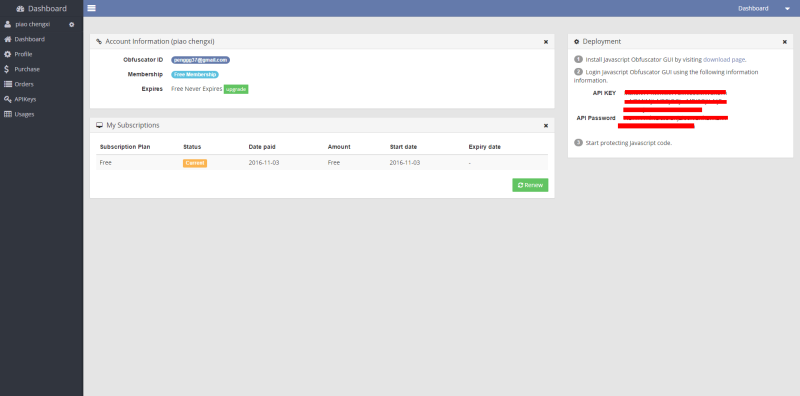Screen dimensions: 800x396
Task: Toggle the hamburger sidebar menu icon
Action: (x=91, y=8)
